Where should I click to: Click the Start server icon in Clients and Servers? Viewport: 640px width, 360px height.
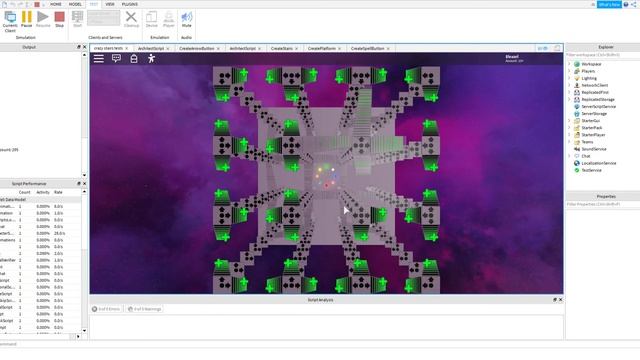[77, 17]
